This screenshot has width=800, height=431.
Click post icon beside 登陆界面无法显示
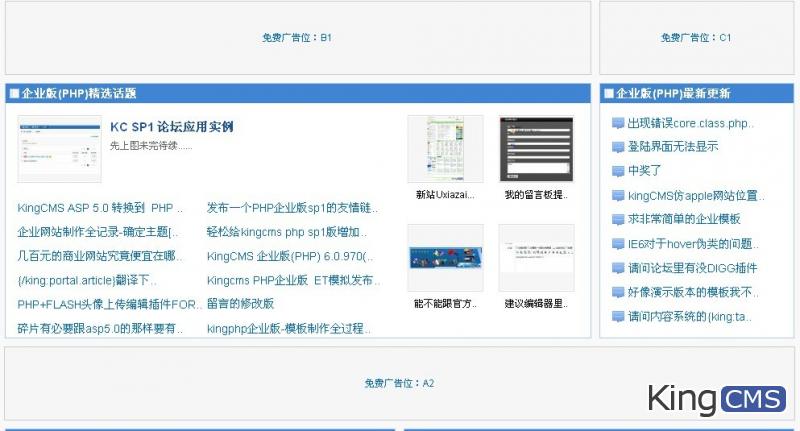click(x=618, y=147)
